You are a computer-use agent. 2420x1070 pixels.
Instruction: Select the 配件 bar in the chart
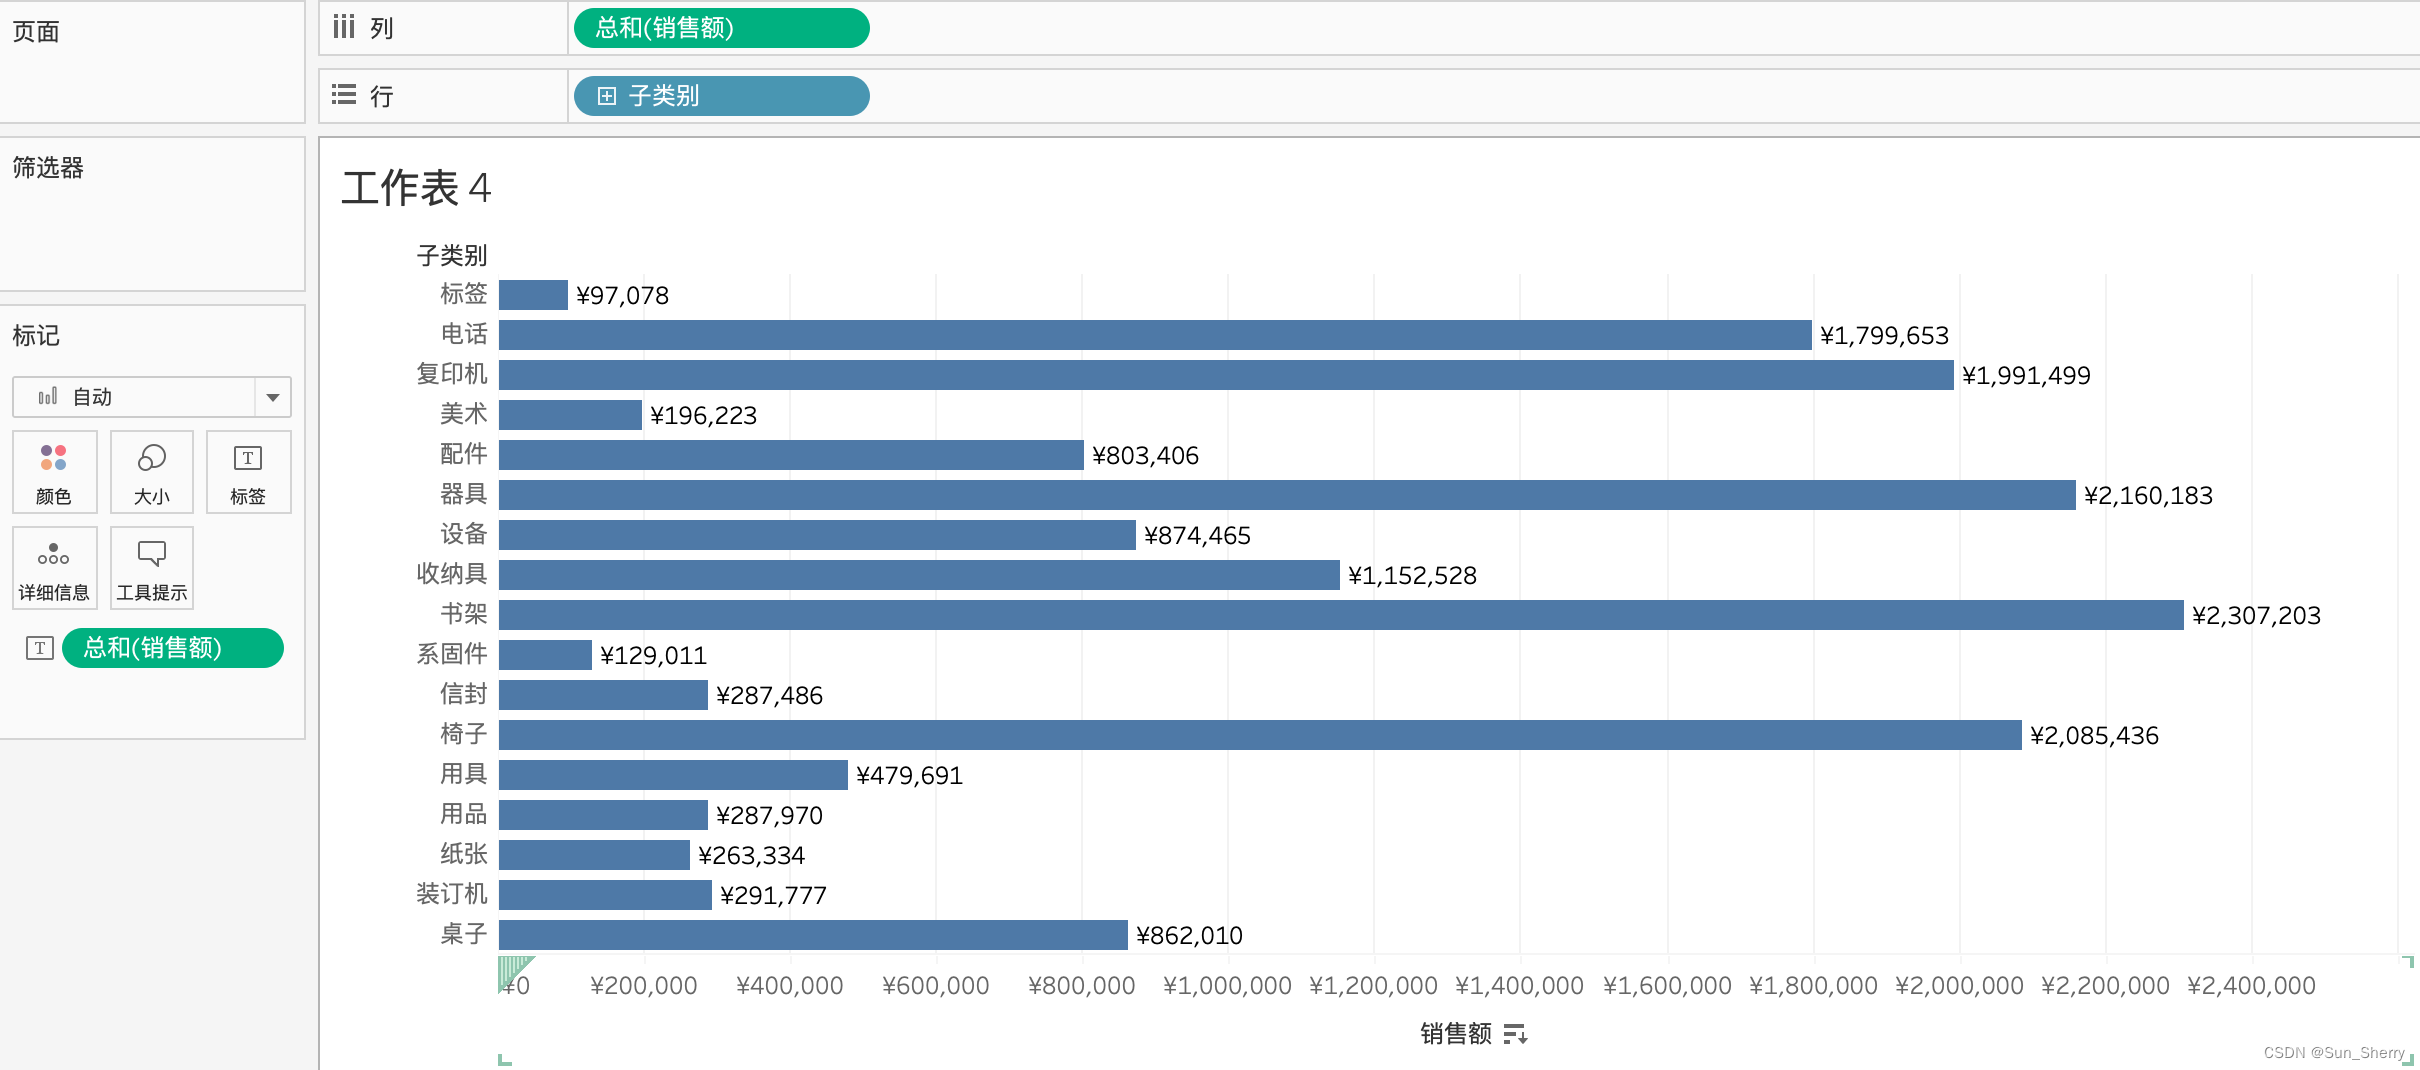[791, 455]
